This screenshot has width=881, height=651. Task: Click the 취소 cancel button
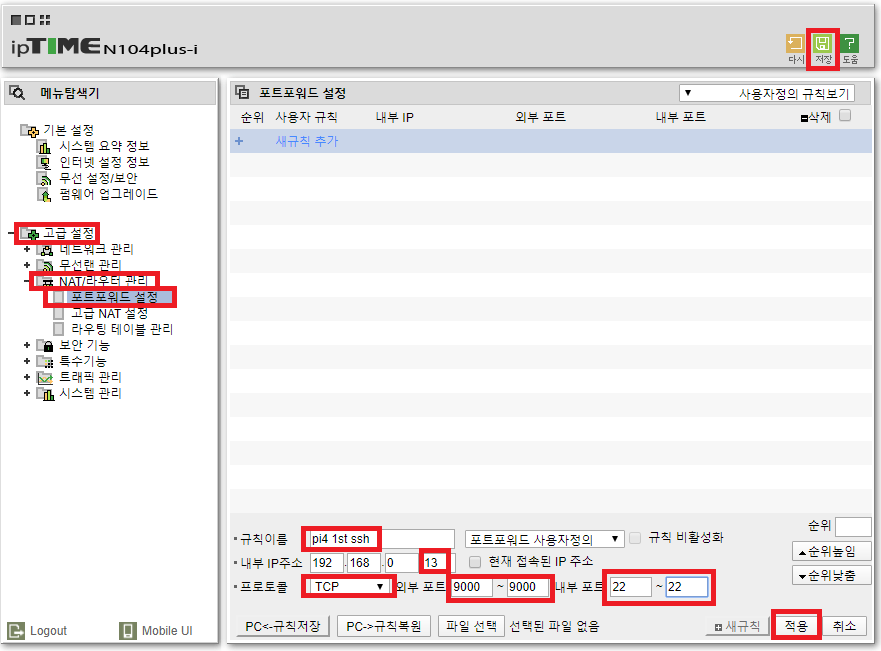(x=844, y=625)
